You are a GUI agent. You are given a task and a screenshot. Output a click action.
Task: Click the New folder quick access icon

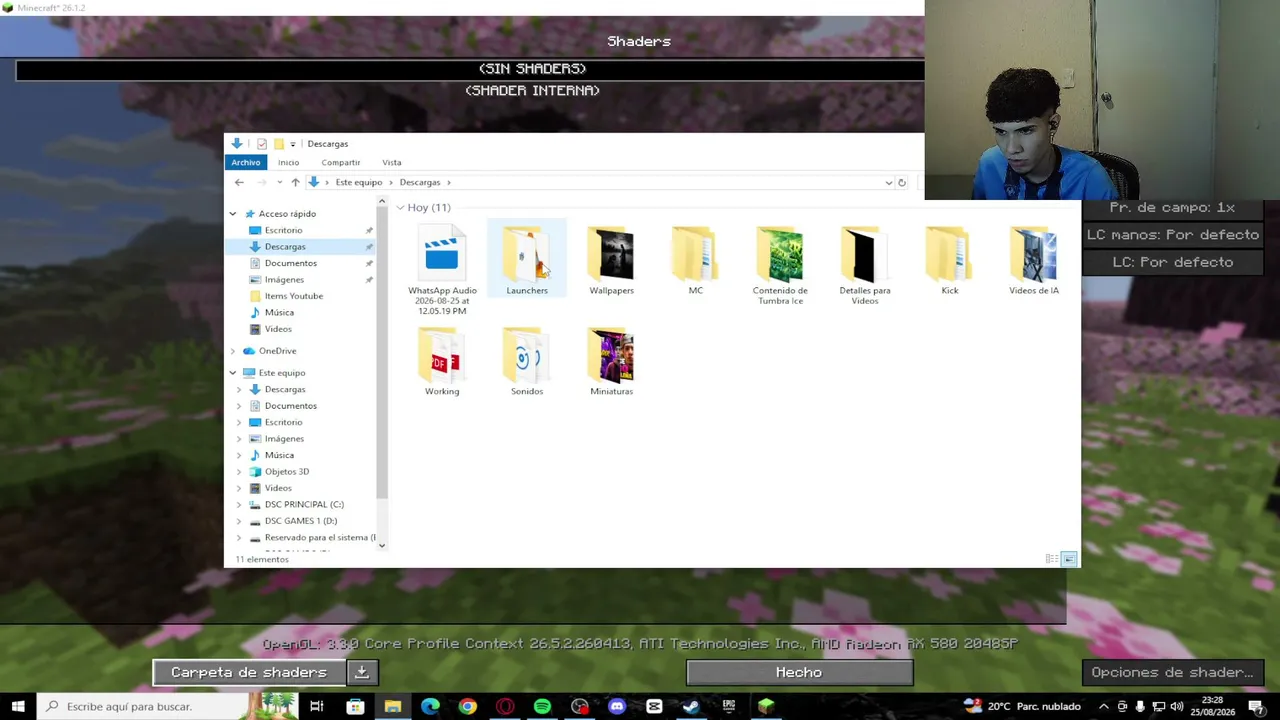pyautogui.click(x=278, y=144)
